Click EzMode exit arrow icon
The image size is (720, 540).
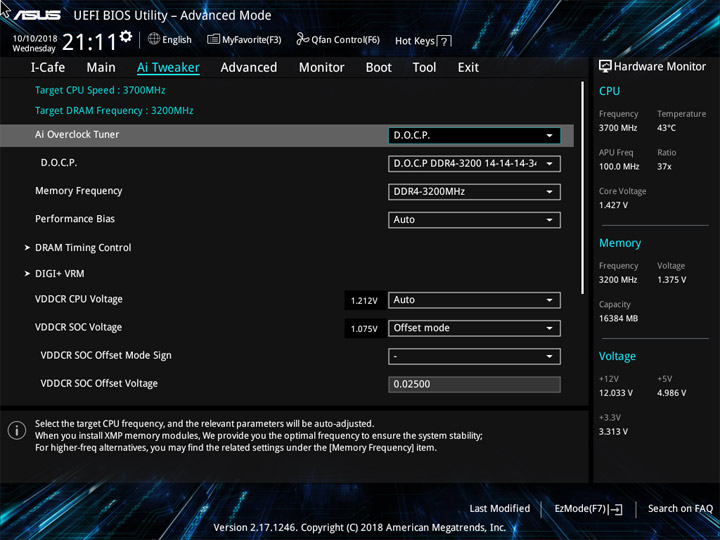(615, 509)
